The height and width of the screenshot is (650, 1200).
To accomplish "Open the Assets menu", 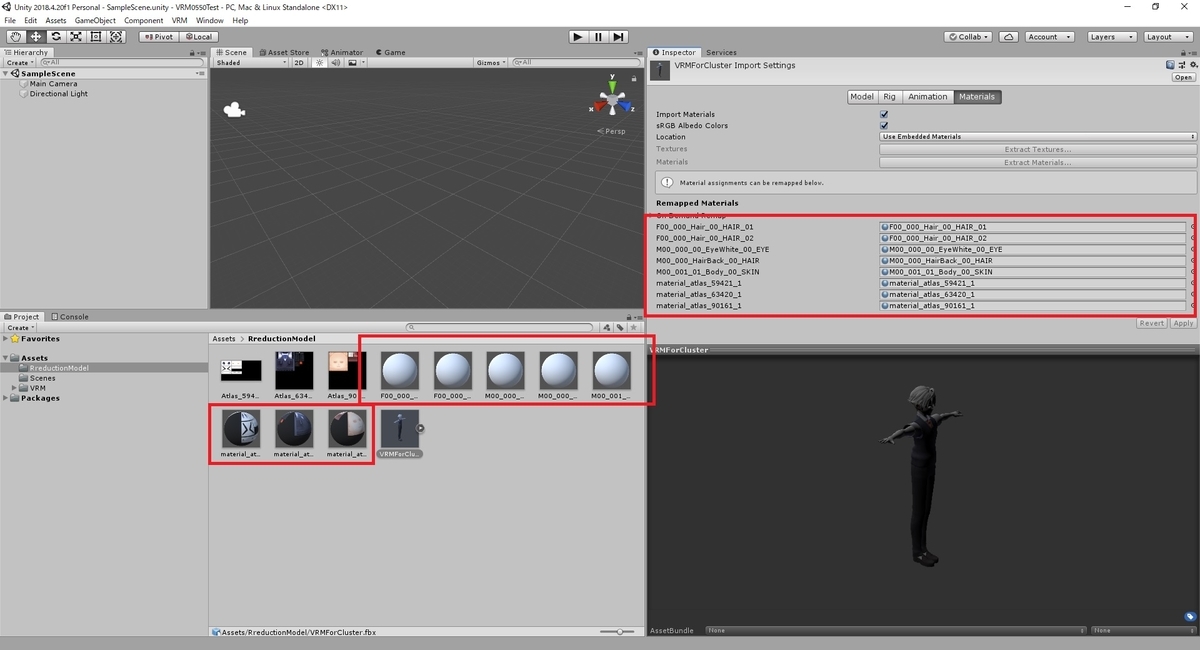I will coord(56,20).
